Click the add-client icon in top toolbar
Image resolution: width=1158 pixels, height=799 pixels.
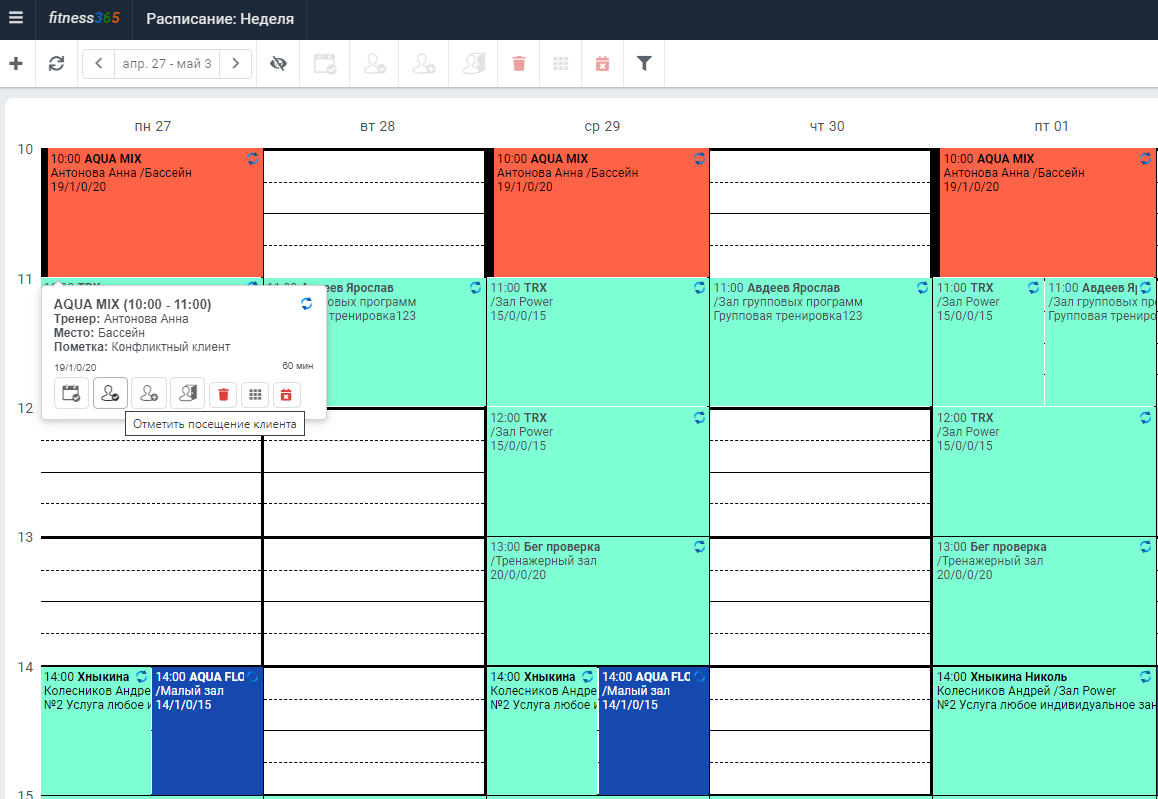[424, 64]
